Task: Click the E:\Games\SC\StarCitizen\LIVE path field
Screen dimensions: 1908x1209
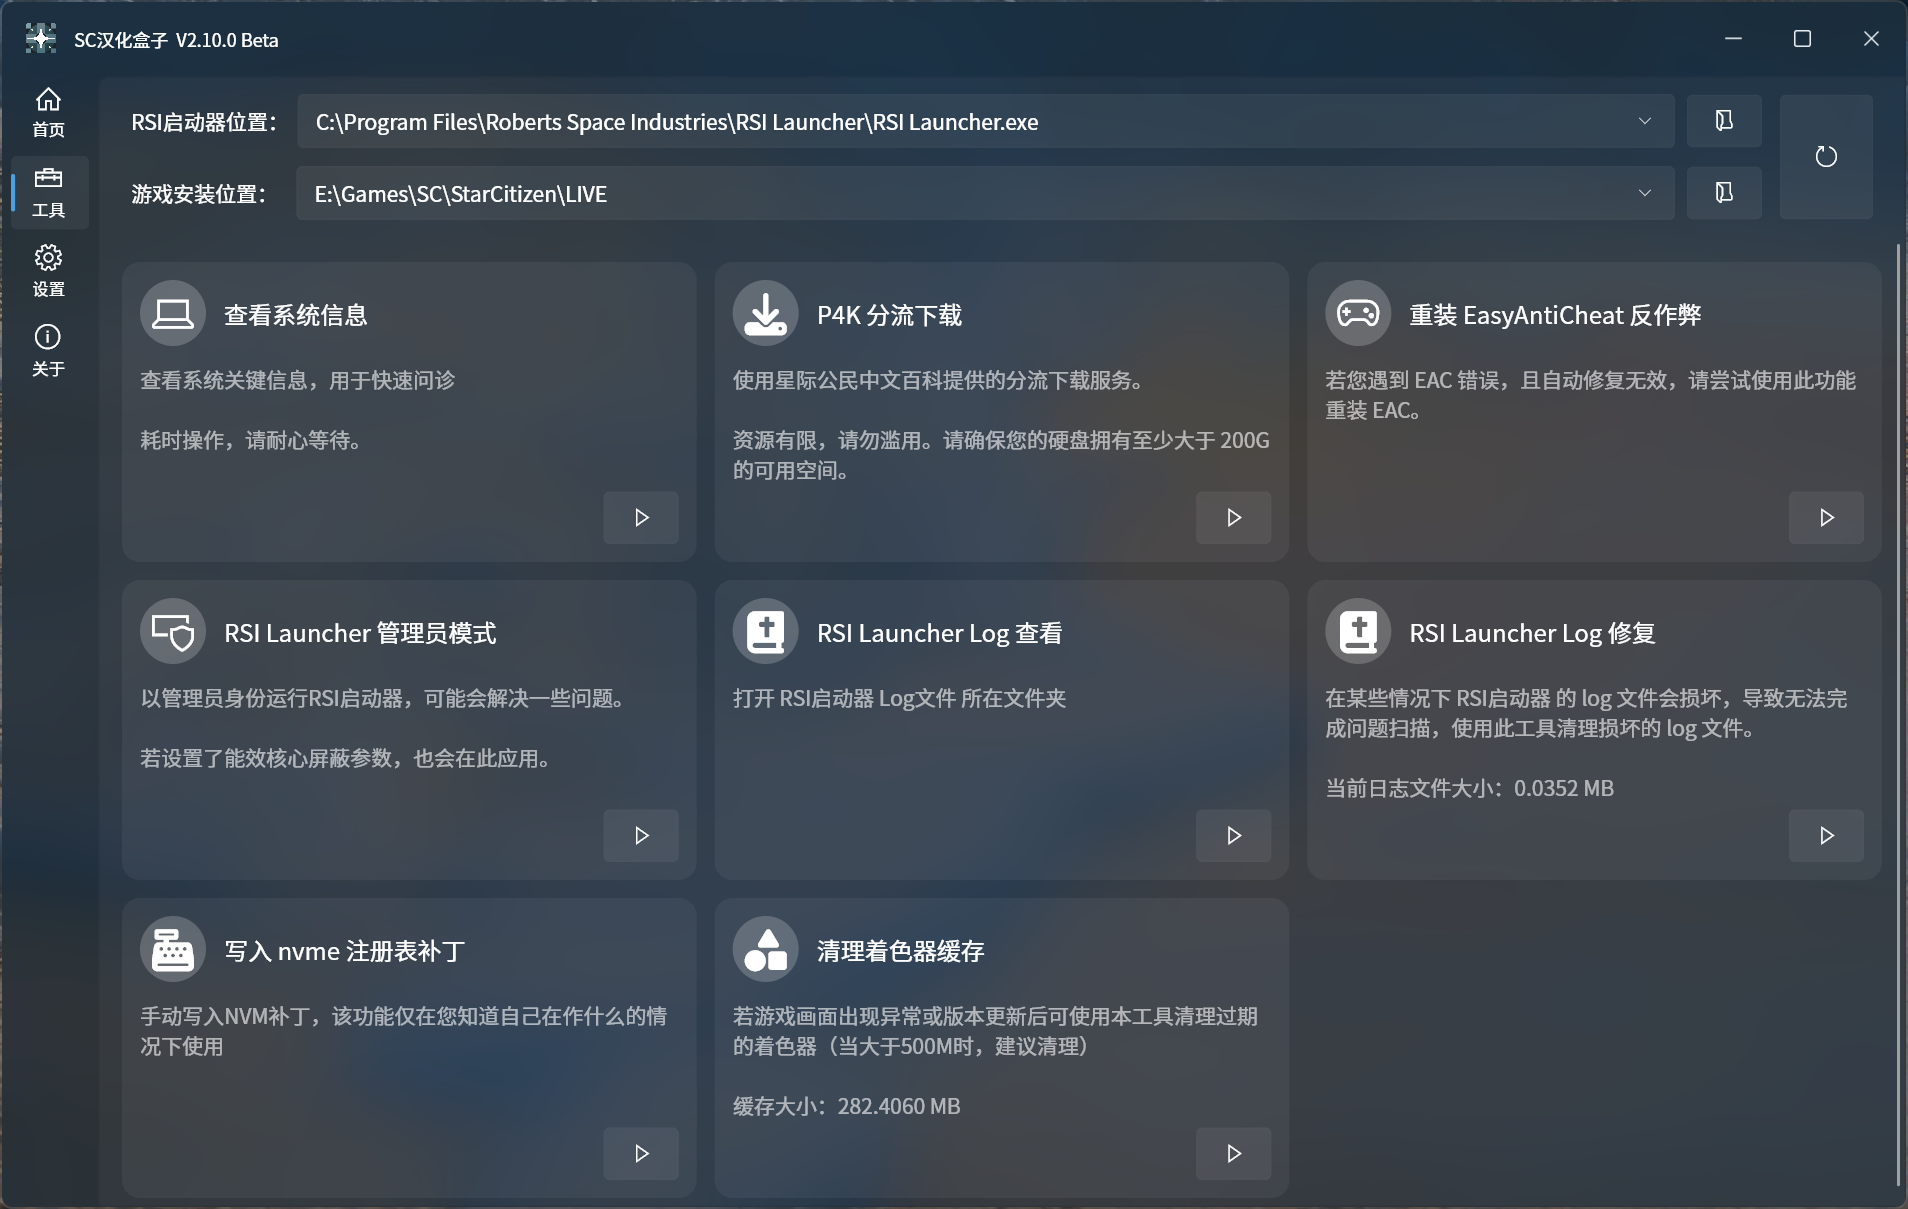Action: (x=985, y=193)
